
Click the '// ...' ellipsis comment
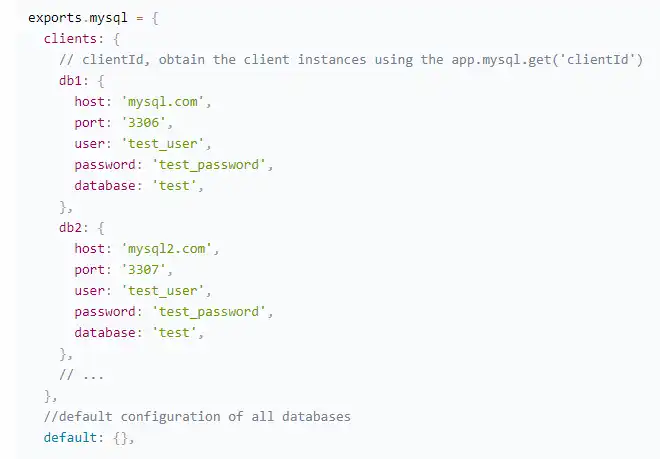82,374
